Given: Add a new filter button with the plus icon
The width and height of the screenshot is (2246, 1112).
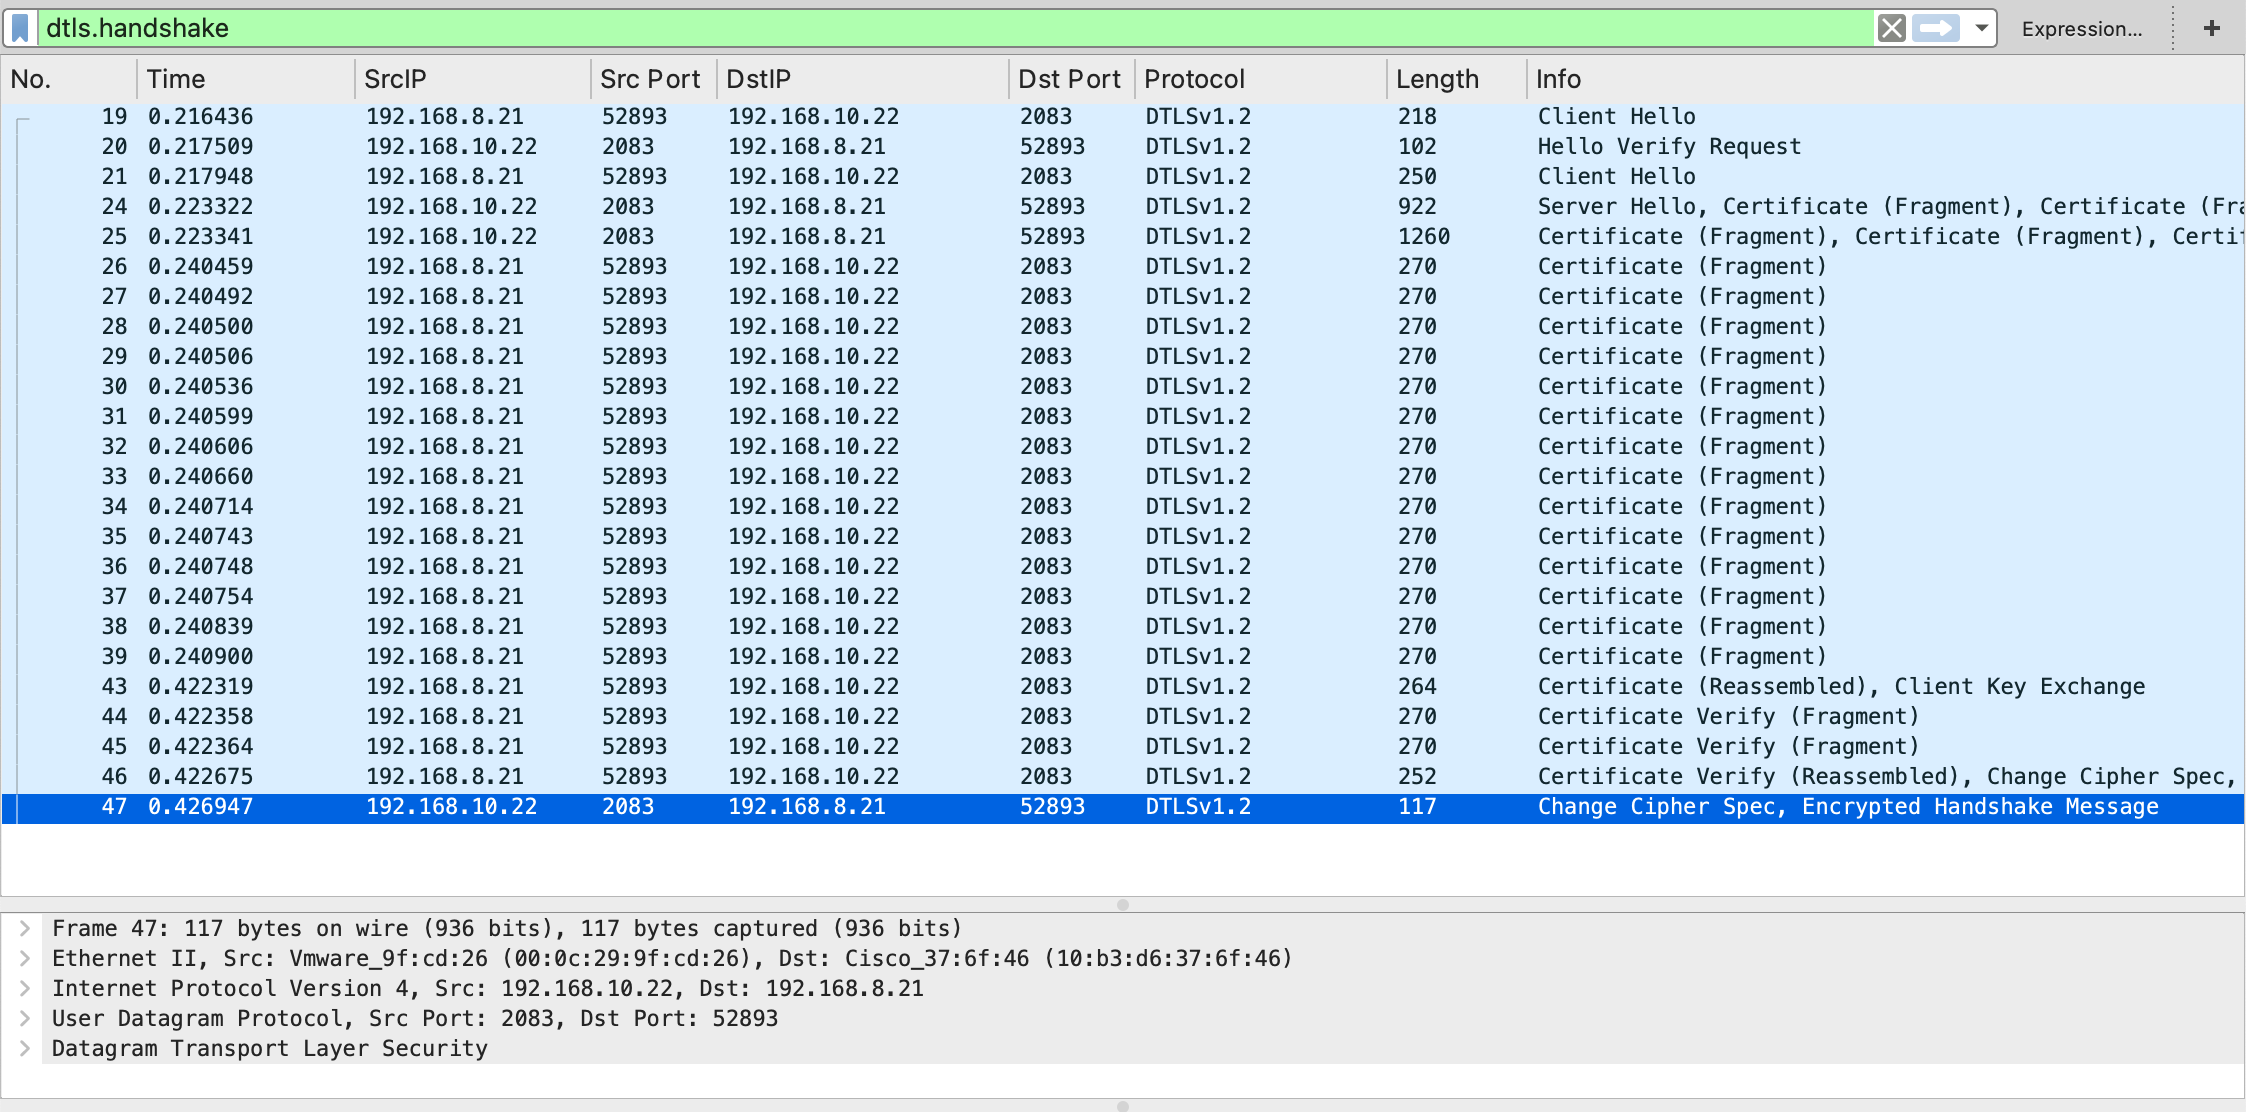Looking at the screenshot, I should [2212, 28].
